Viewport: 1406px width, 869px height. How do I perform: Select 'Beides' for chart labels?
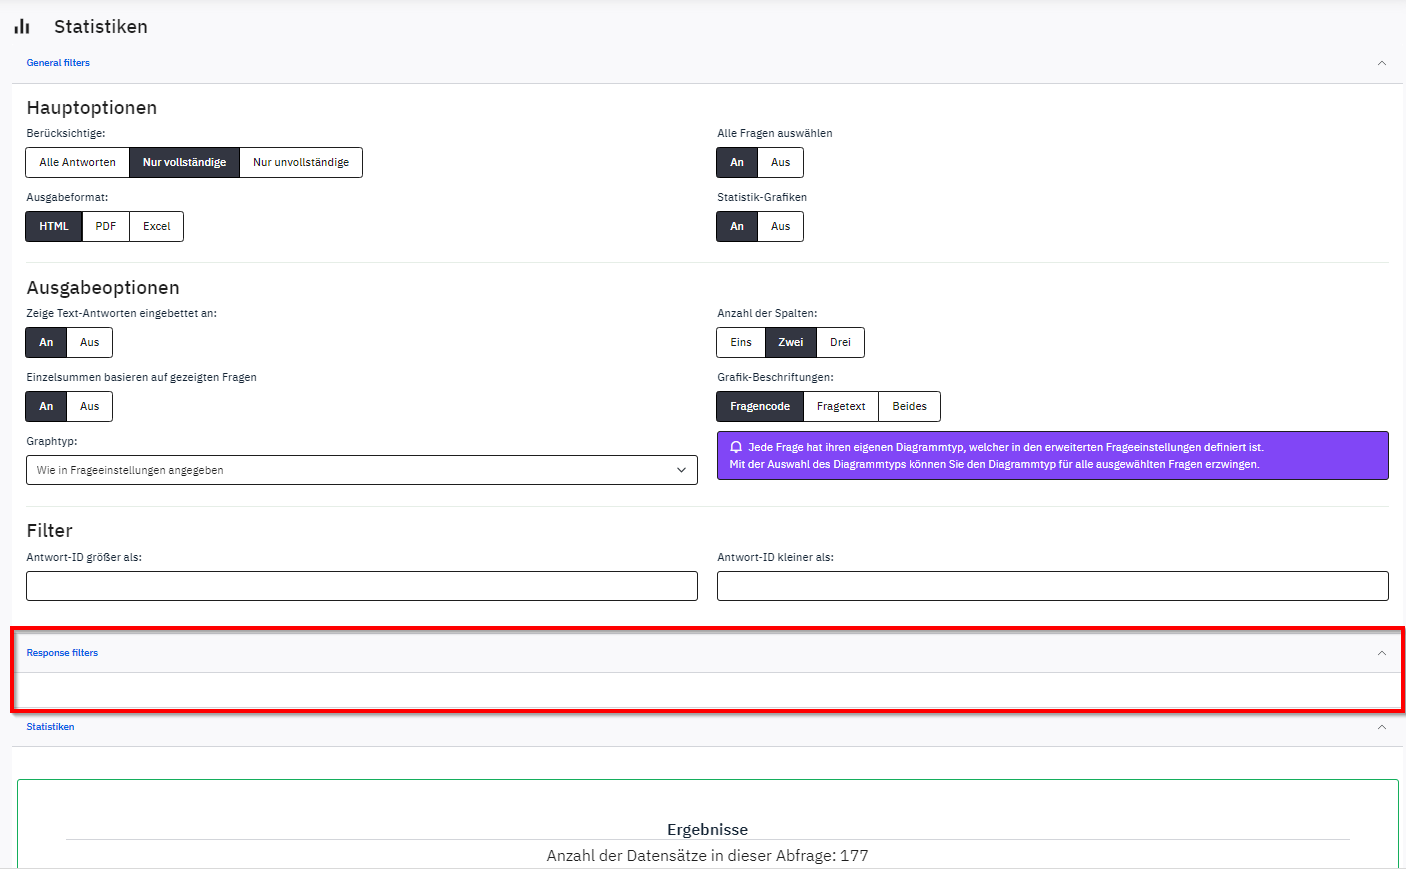909,406
